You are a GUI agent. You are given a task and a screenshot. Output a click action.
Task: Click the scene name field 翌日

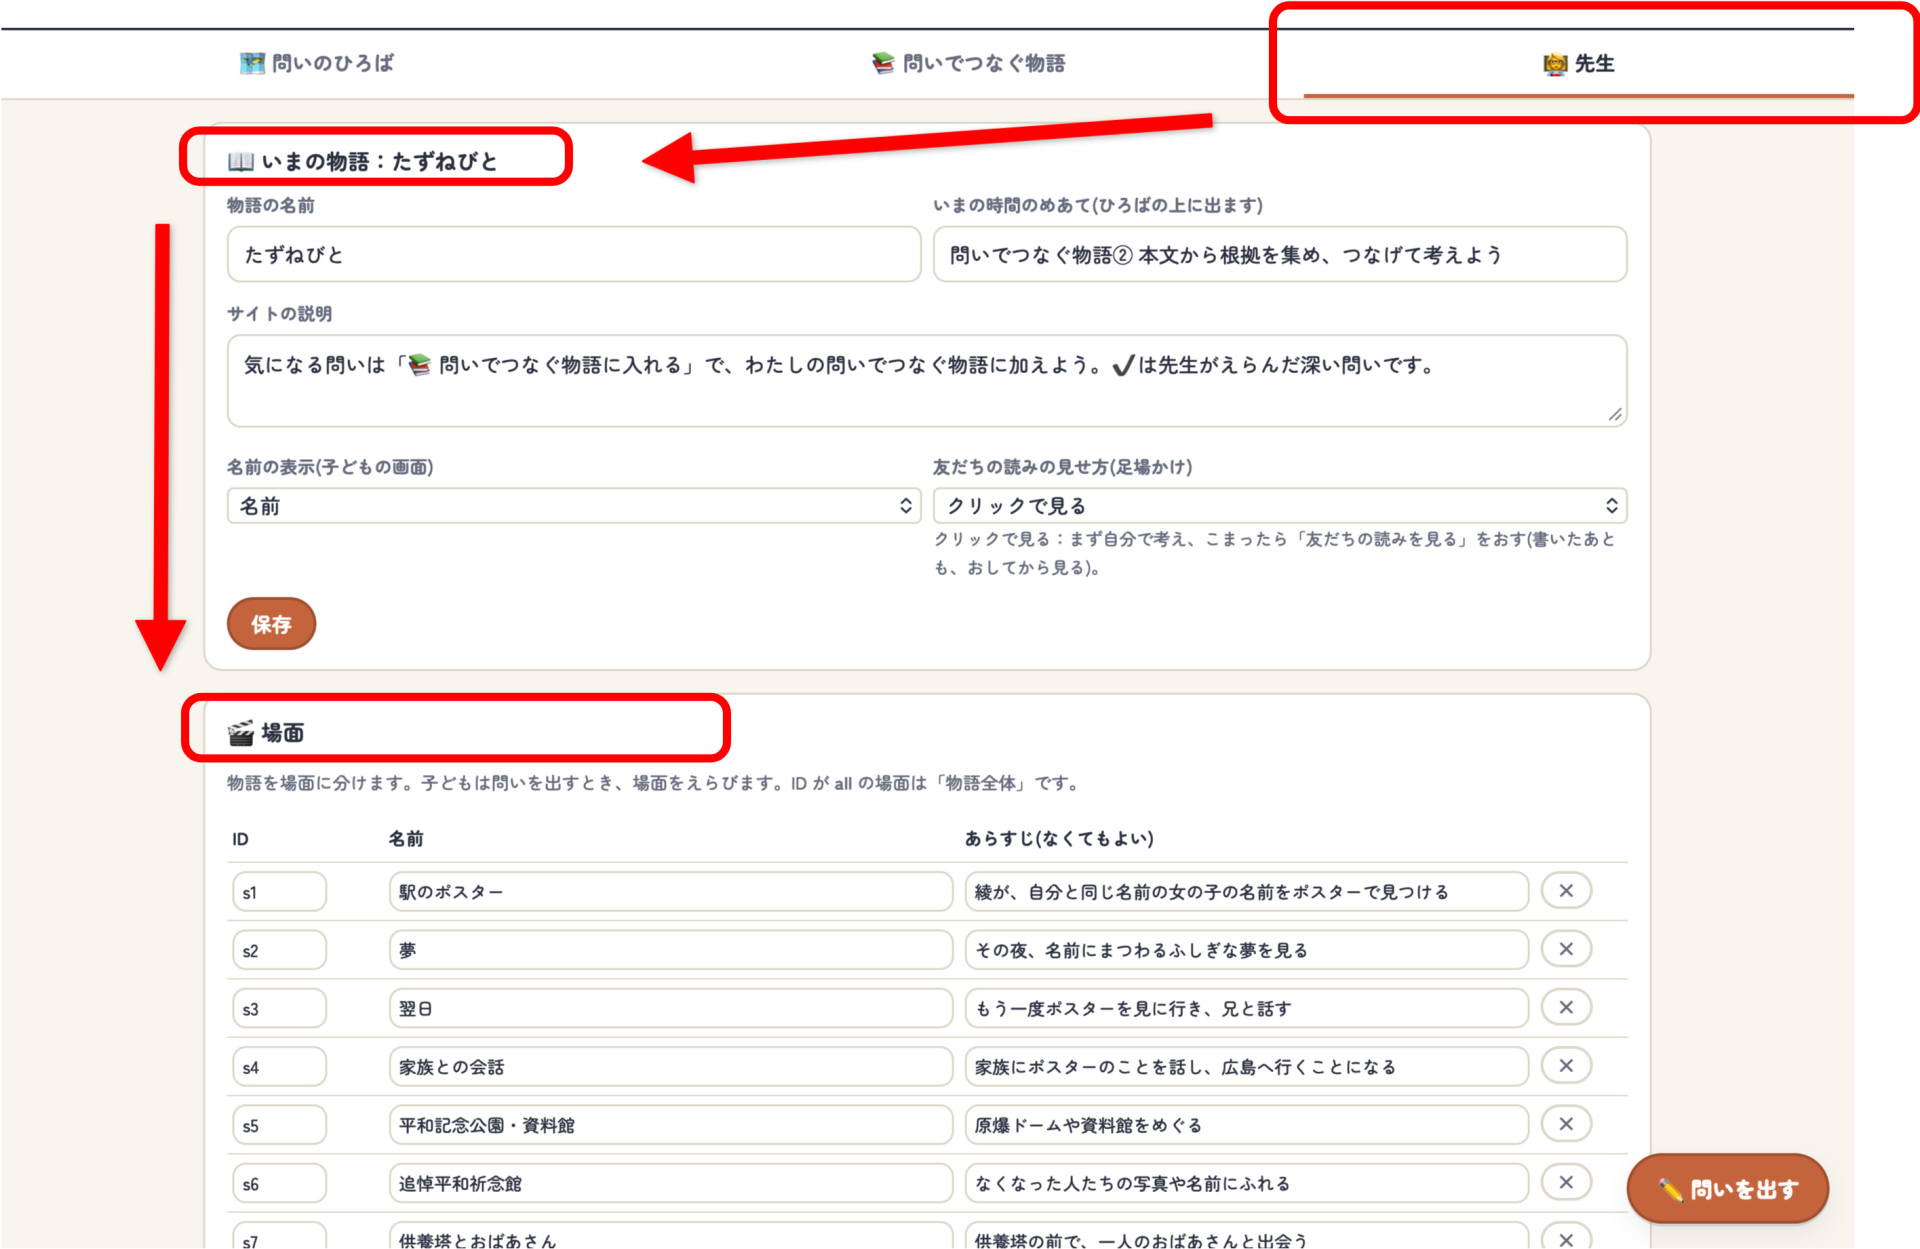[x=670, y=1008]
